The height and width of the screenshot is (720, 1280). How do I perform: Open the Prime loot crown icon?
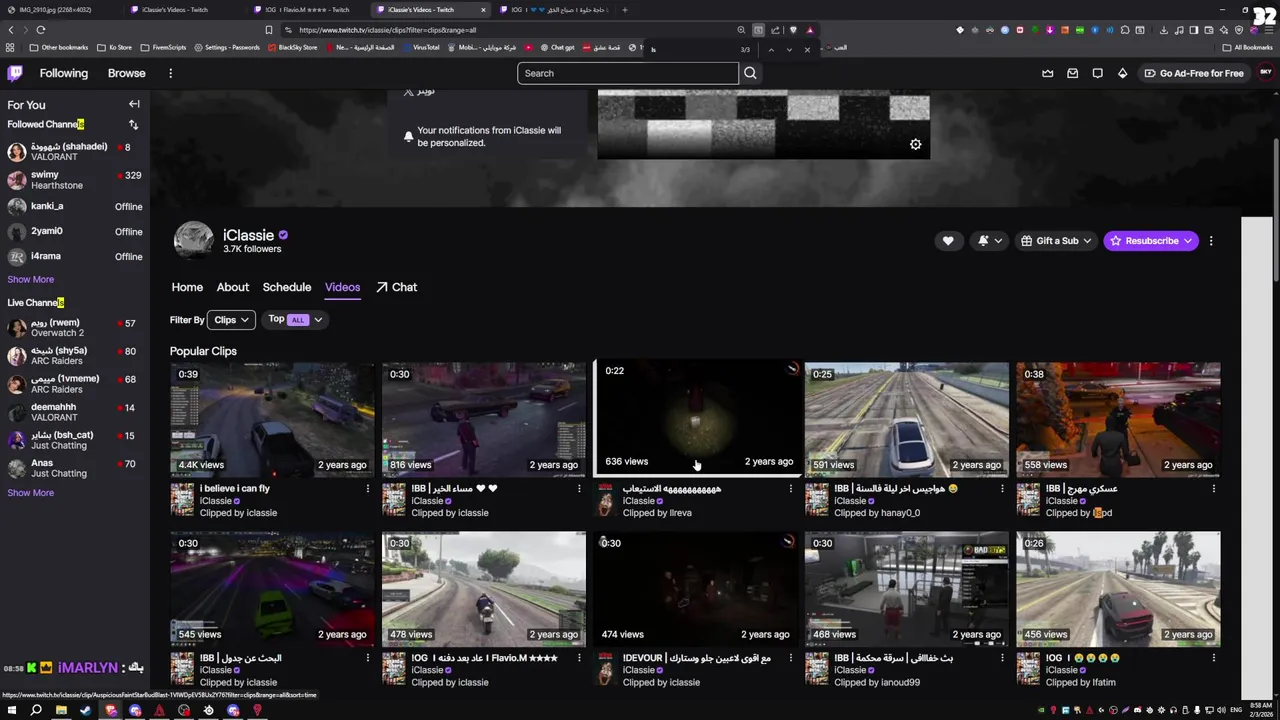tap(1047, 73)
